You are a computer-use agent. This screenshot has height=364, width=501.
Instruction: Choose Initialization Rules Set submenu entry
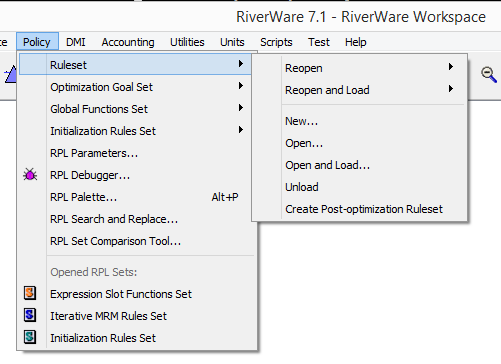tap(135, 131)
